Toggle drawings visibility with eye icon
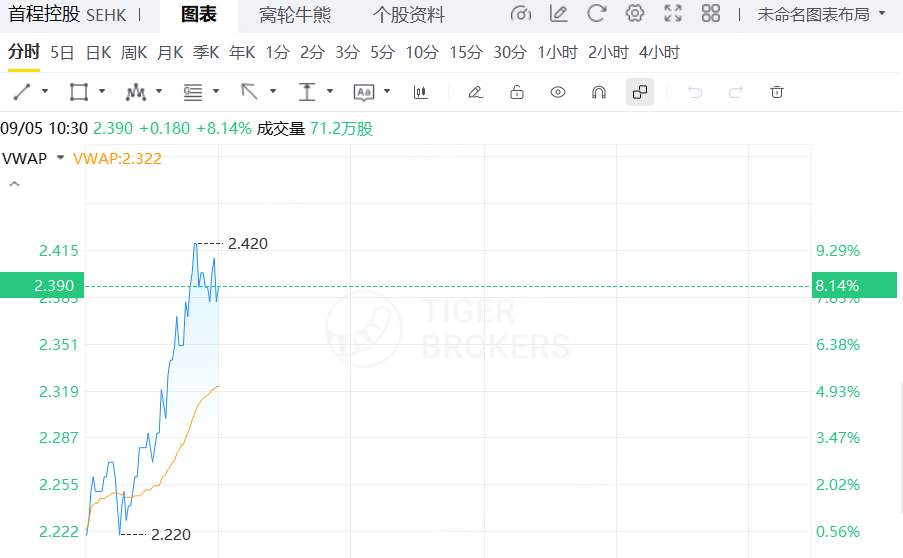 point(557,92)
